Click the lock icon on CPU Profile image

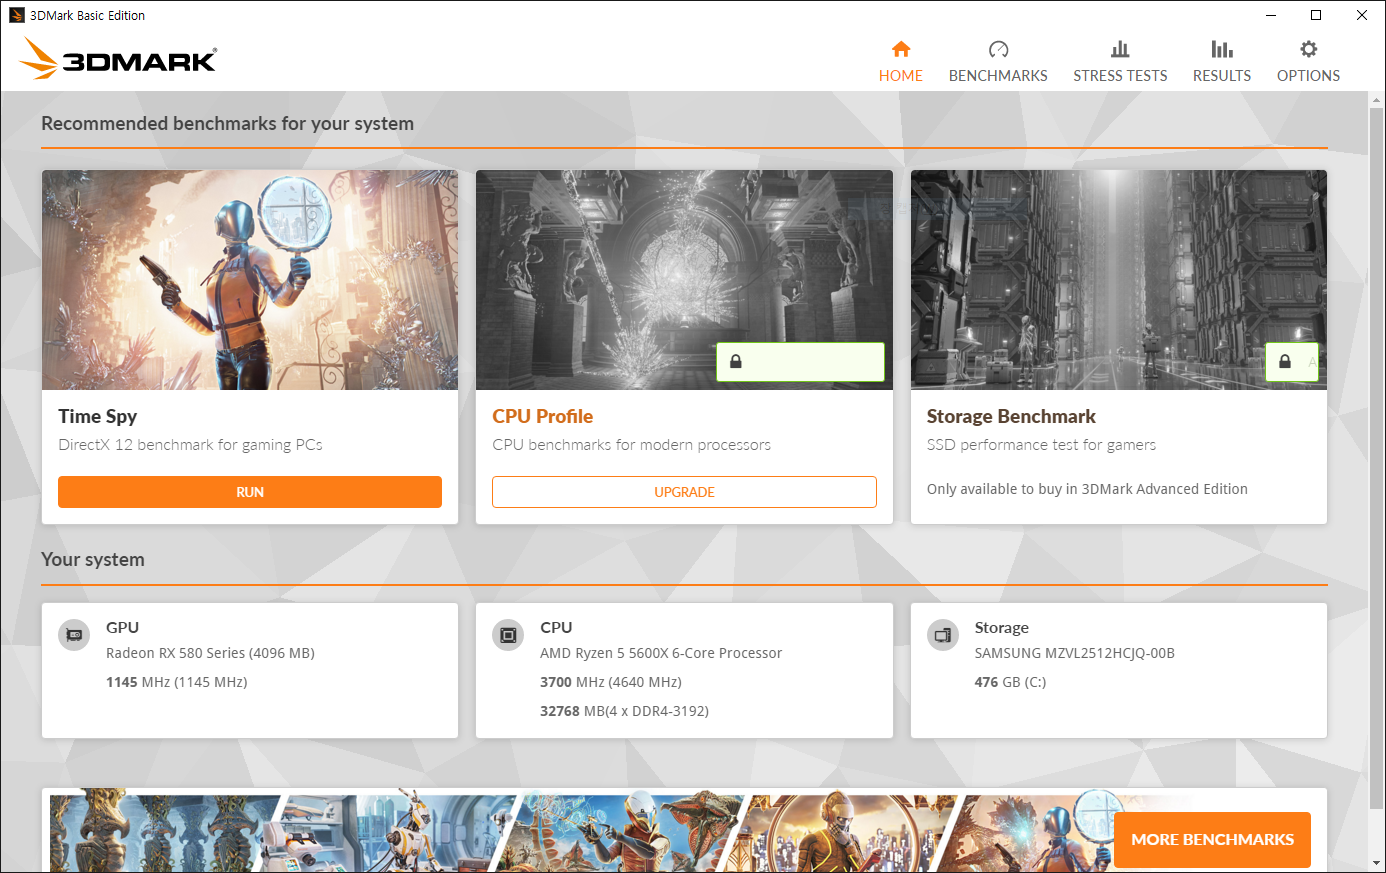coord(736,362)
